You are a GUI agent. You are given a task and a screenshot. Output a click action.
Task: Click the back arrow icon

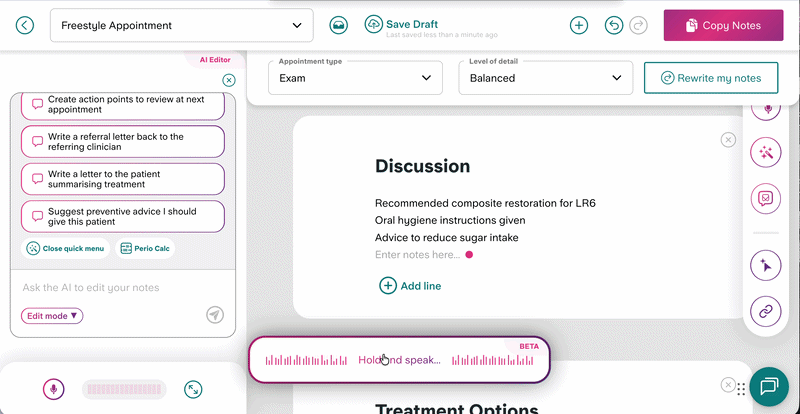pos(25,26)
